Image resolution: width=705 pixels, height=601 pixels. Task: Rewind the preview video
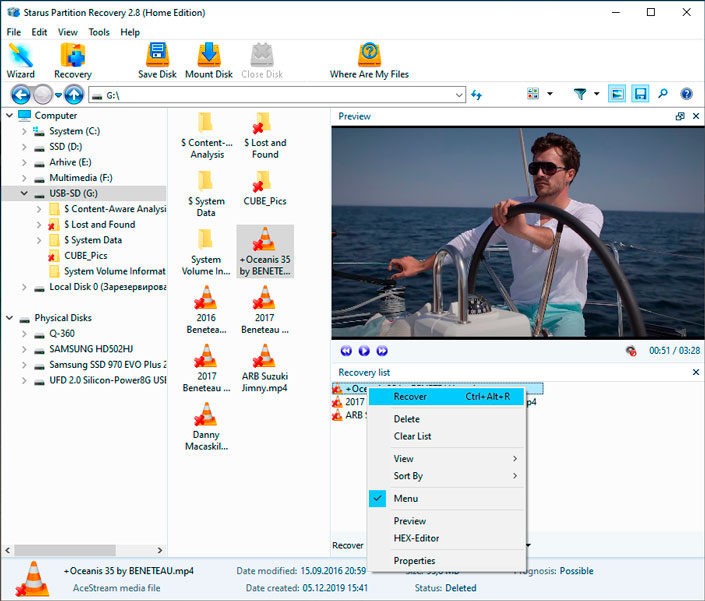point(346,351)
